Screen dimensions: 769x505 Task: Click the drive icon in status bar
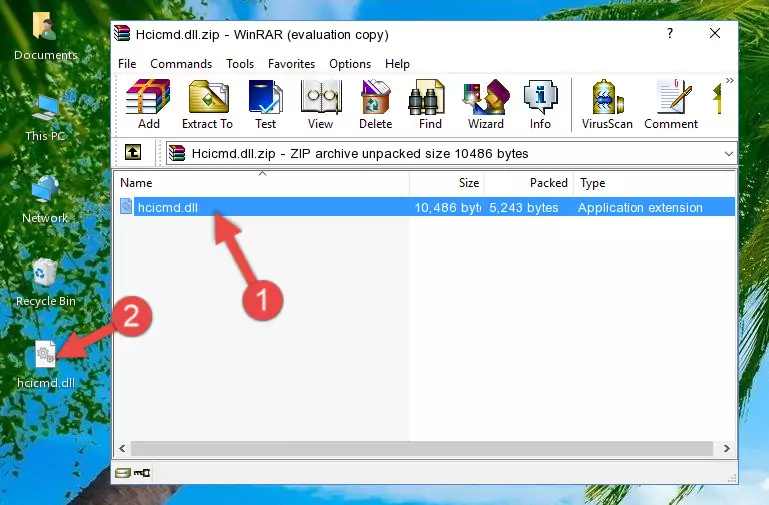point(123,473)
